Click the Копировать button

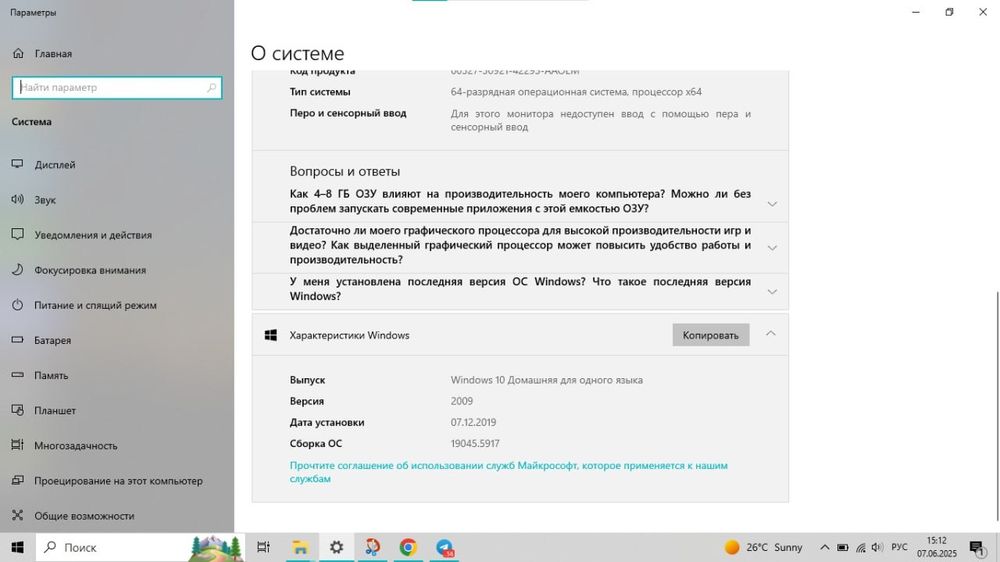pos(710,335)
